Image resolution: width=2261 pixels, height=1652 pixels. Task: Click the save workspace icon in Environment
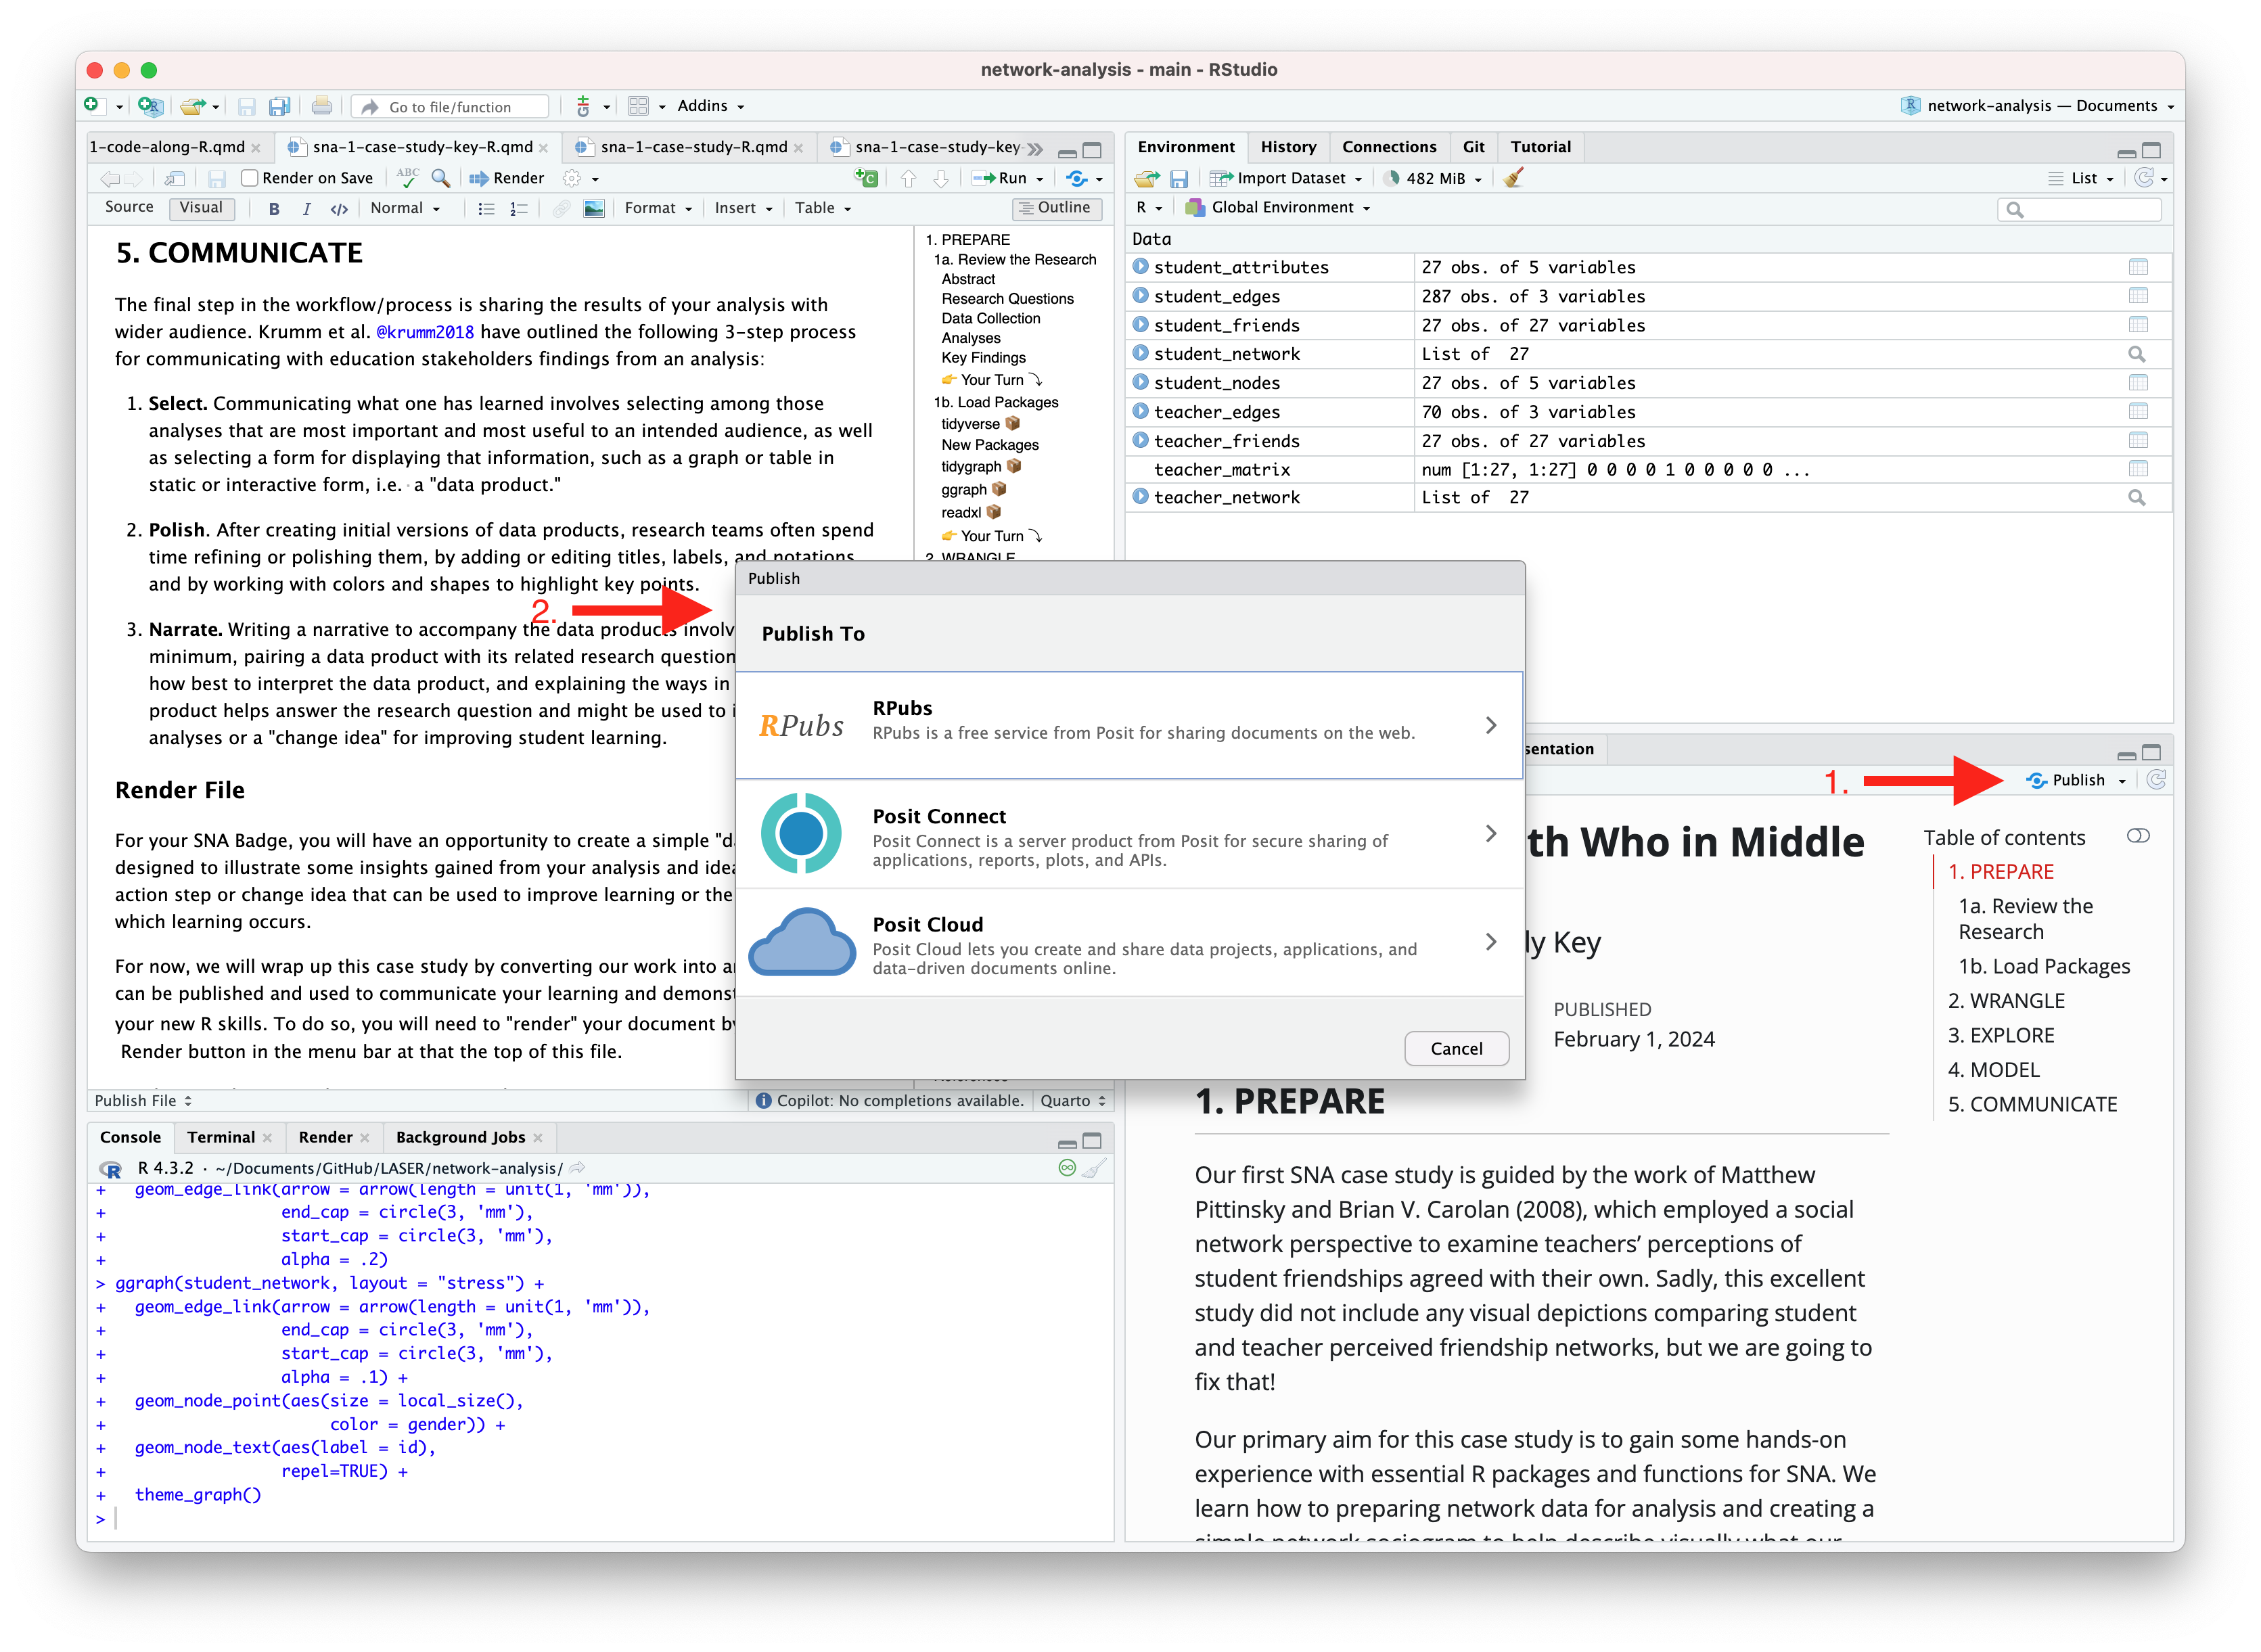[1179, 179]
